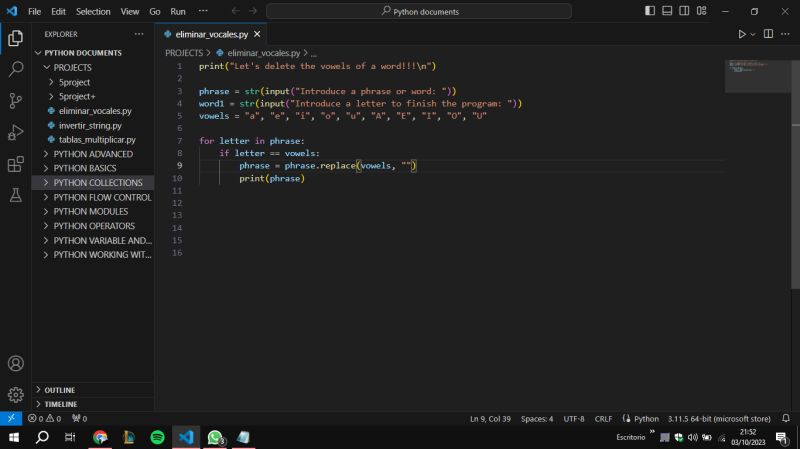Open the File menu
The width and height of the screenshot is (800, 449).
(34, 11)
